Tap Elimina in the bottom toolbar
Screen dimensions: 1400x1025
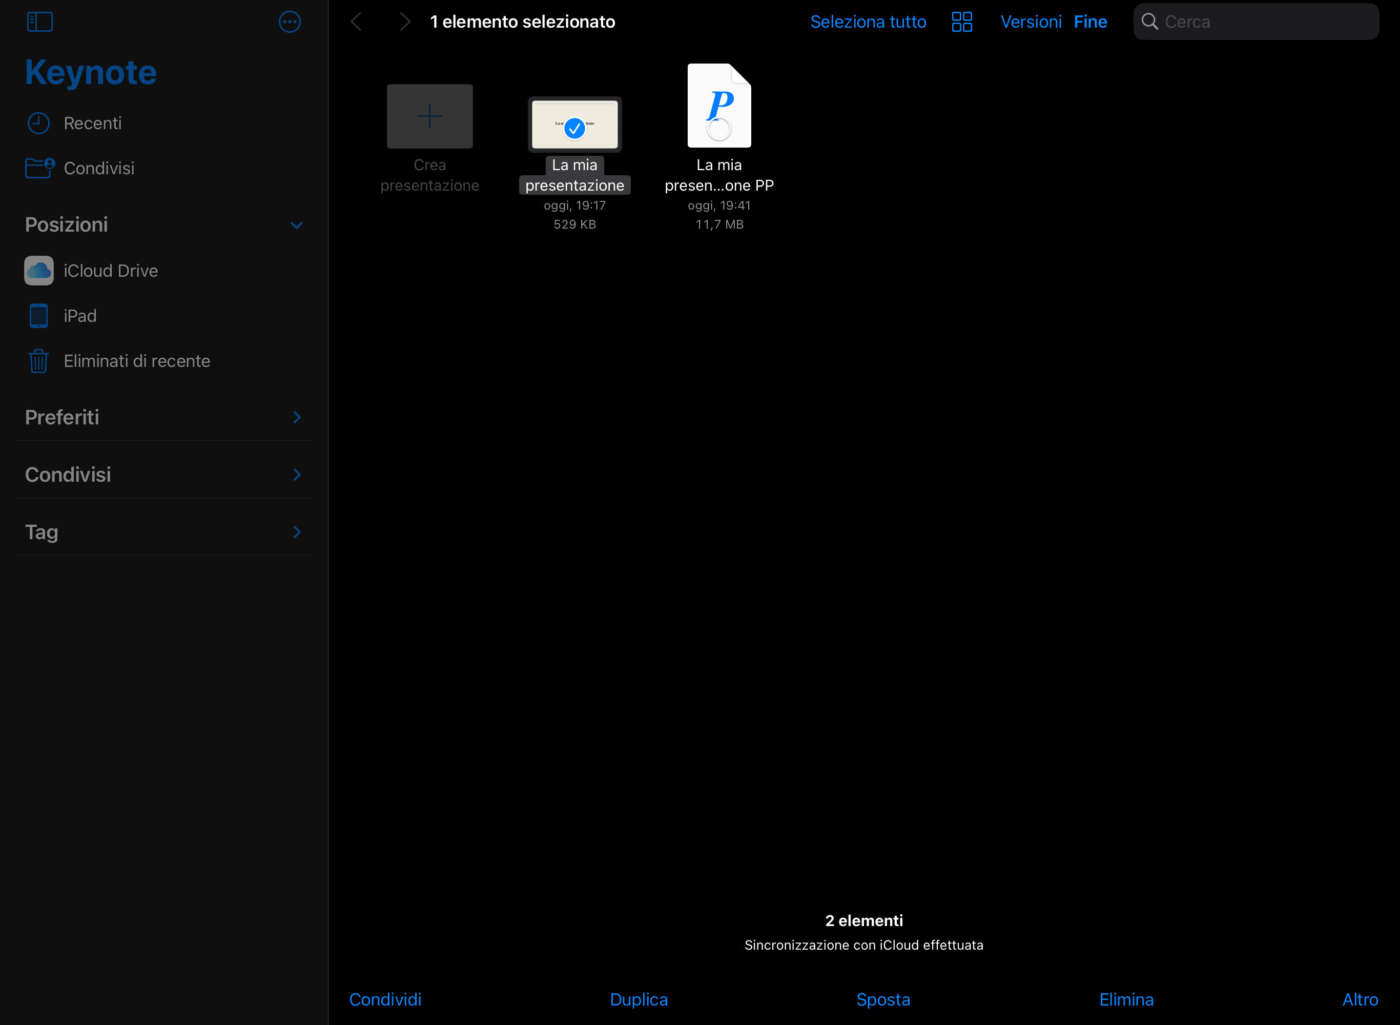coord(1126,999)
